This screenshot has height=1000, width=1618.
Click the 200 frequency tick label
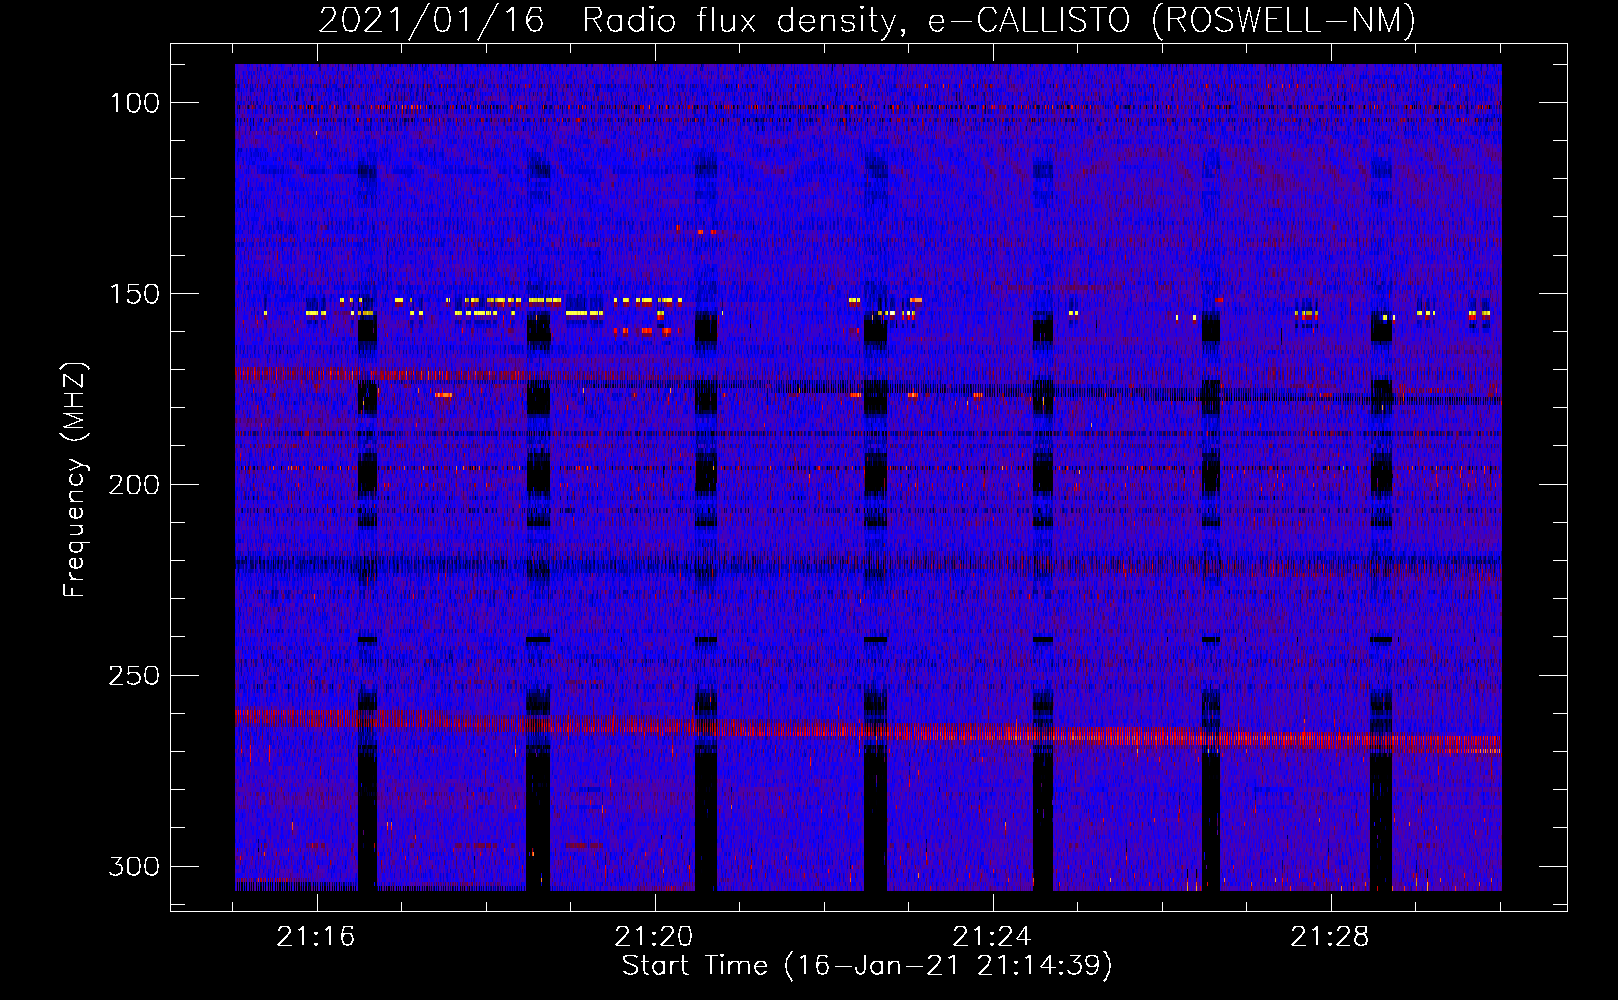[134, 485]
